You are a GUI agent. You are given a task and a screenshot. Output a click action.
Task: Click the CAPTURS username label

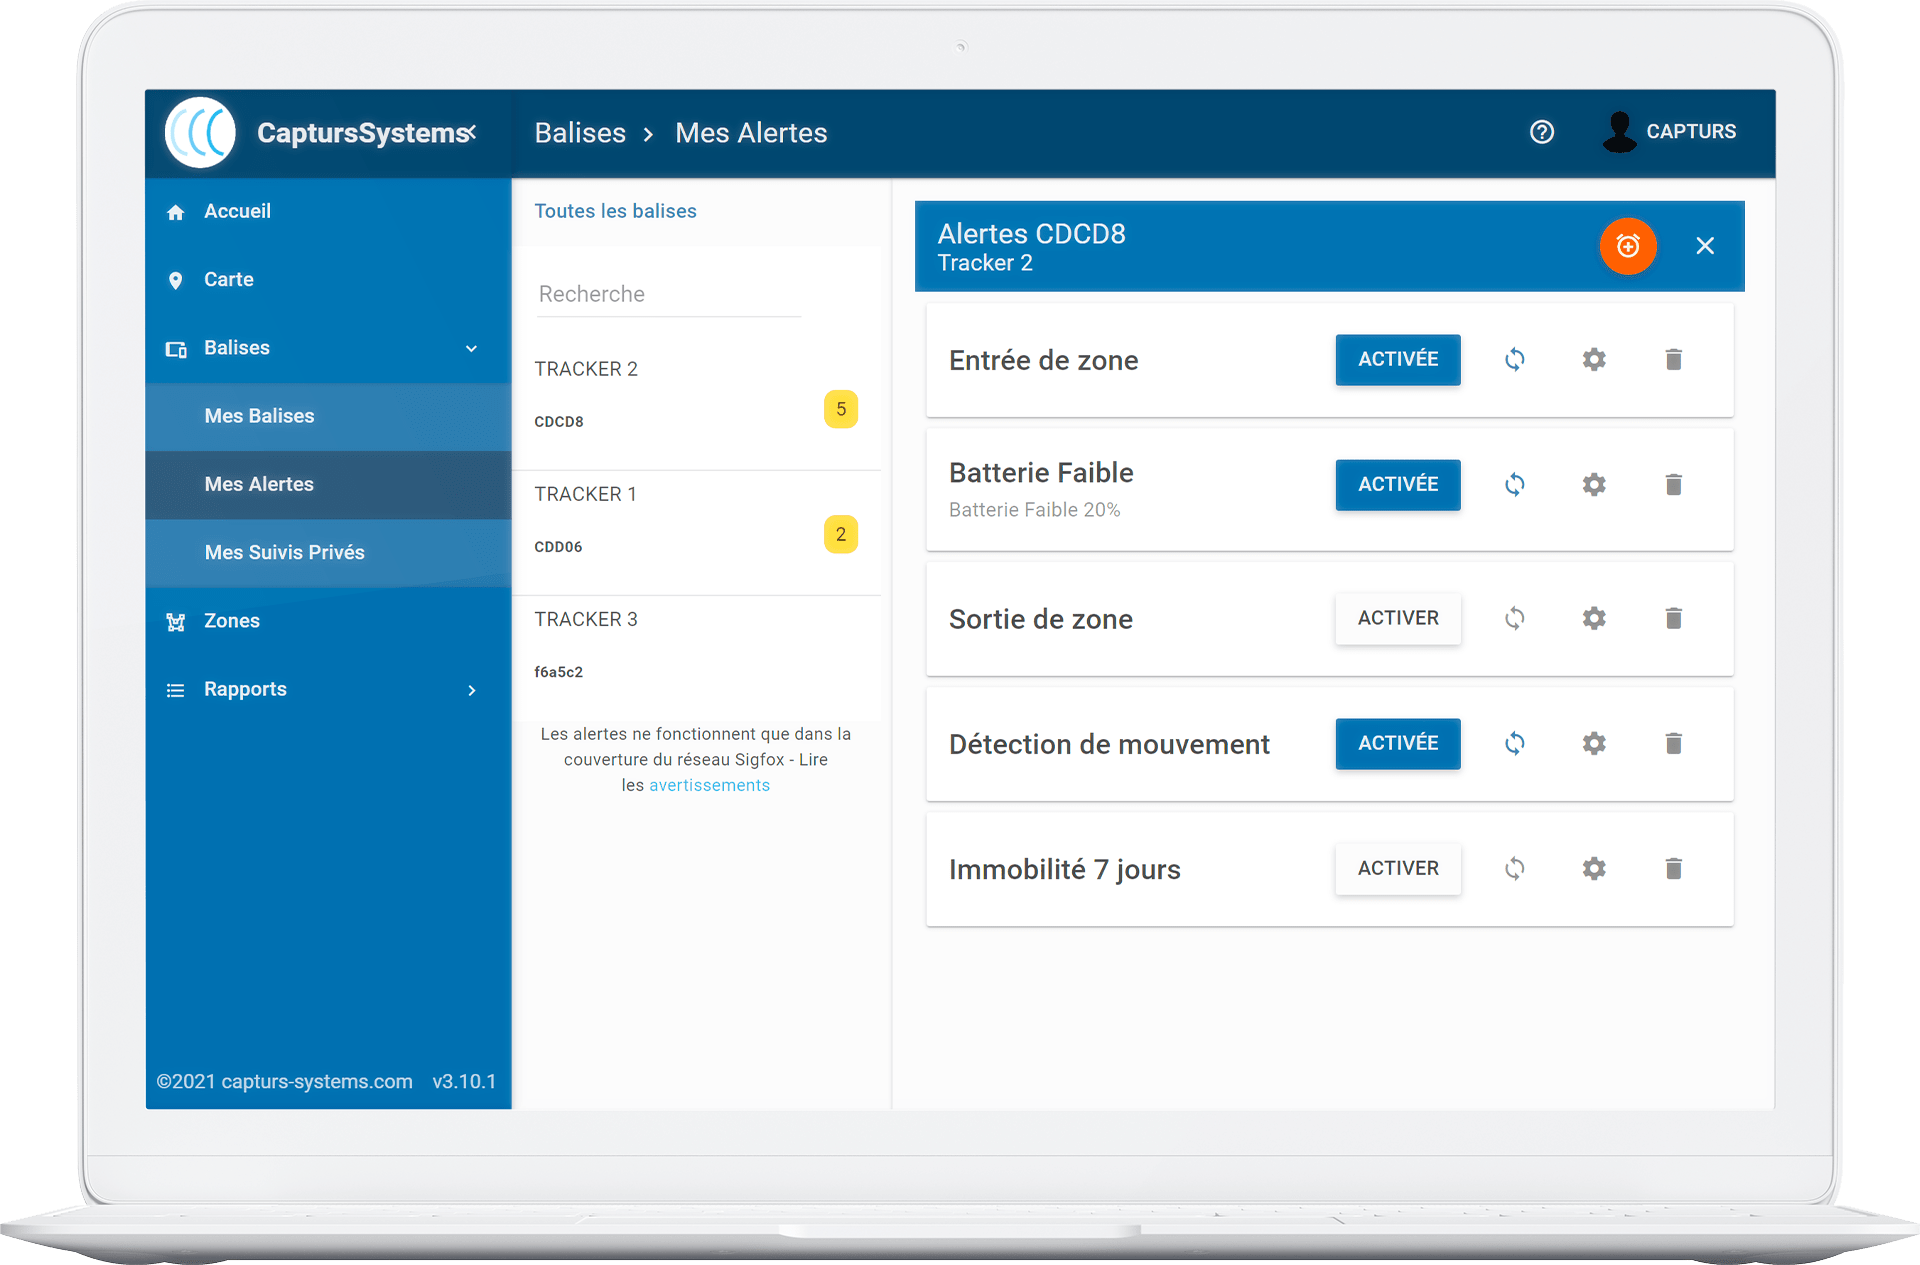point(1691,132)
